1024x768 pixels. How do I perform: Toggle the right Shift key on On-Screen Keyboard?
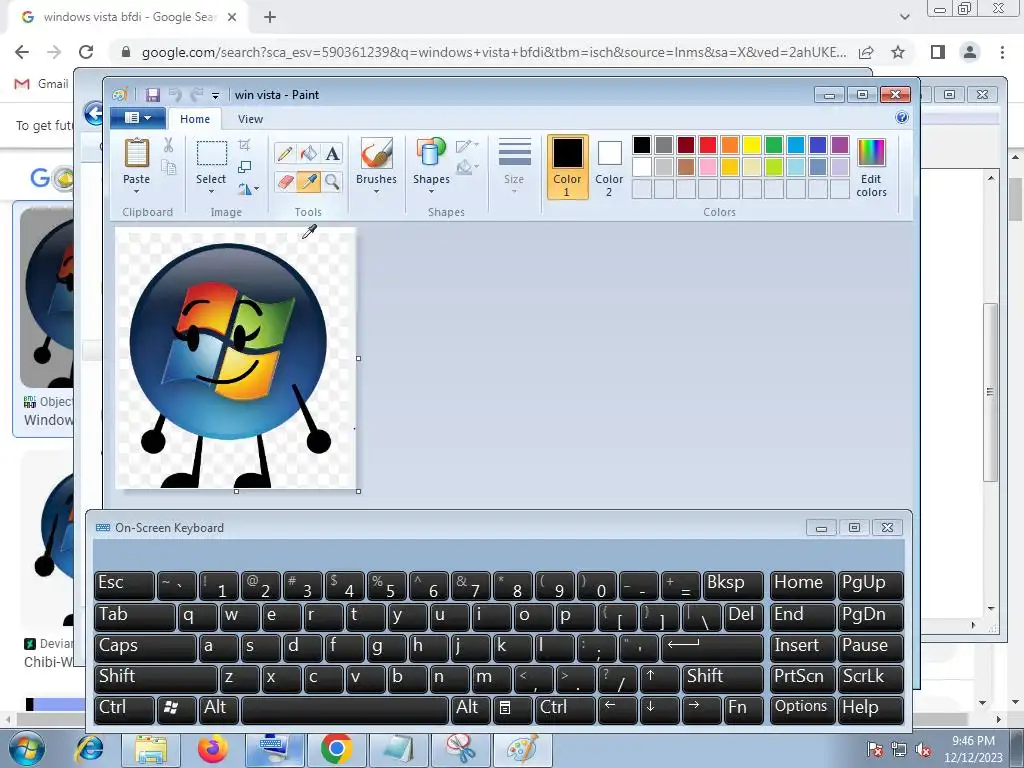point(723,678)
